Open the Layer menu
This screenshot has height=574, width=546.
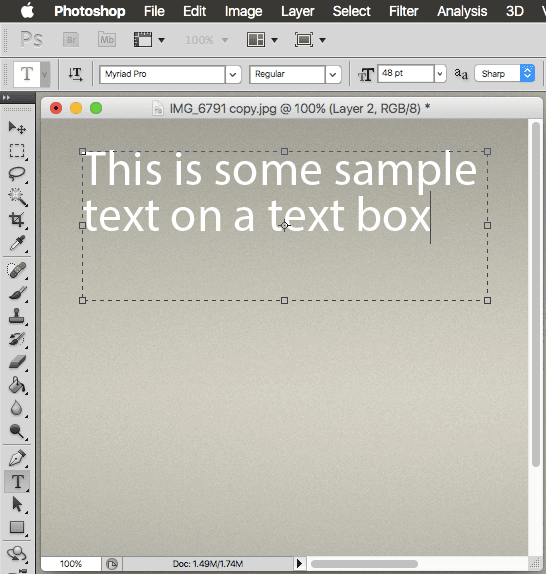pyautogui.click(x=298, y=11)
